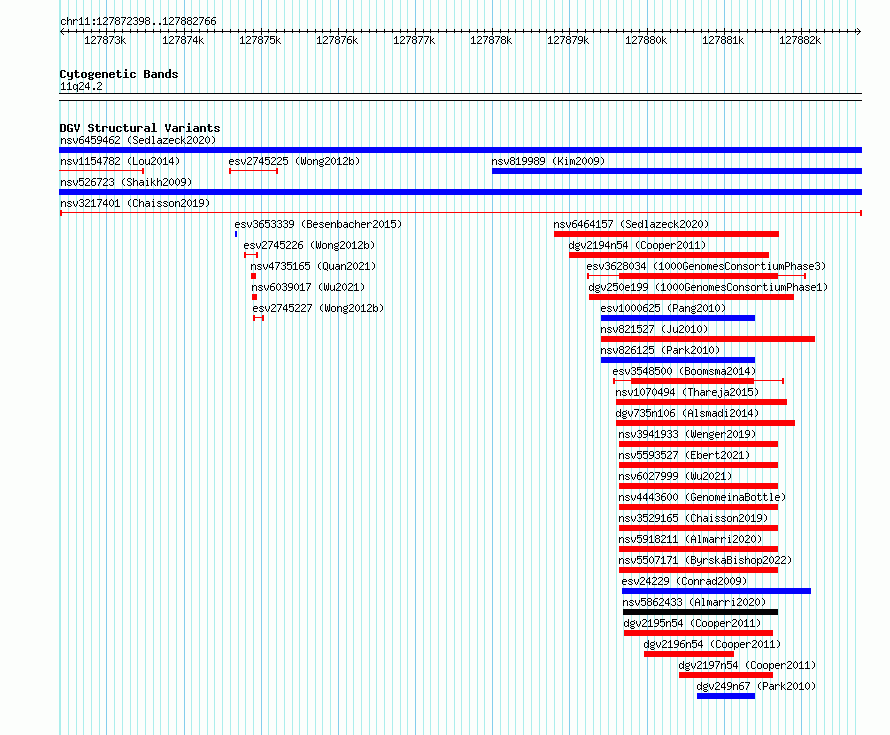Click the red bar under nsv821527 (Ju2010)
Viewport: 890px width, 735px height.
708,339
